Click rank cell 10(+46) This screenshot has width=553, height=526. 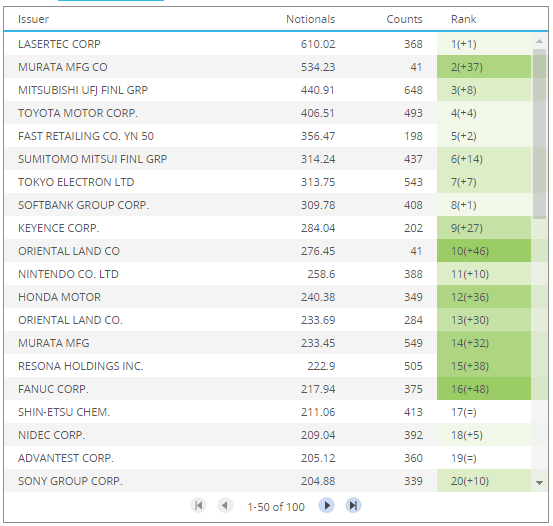[484, 251]
